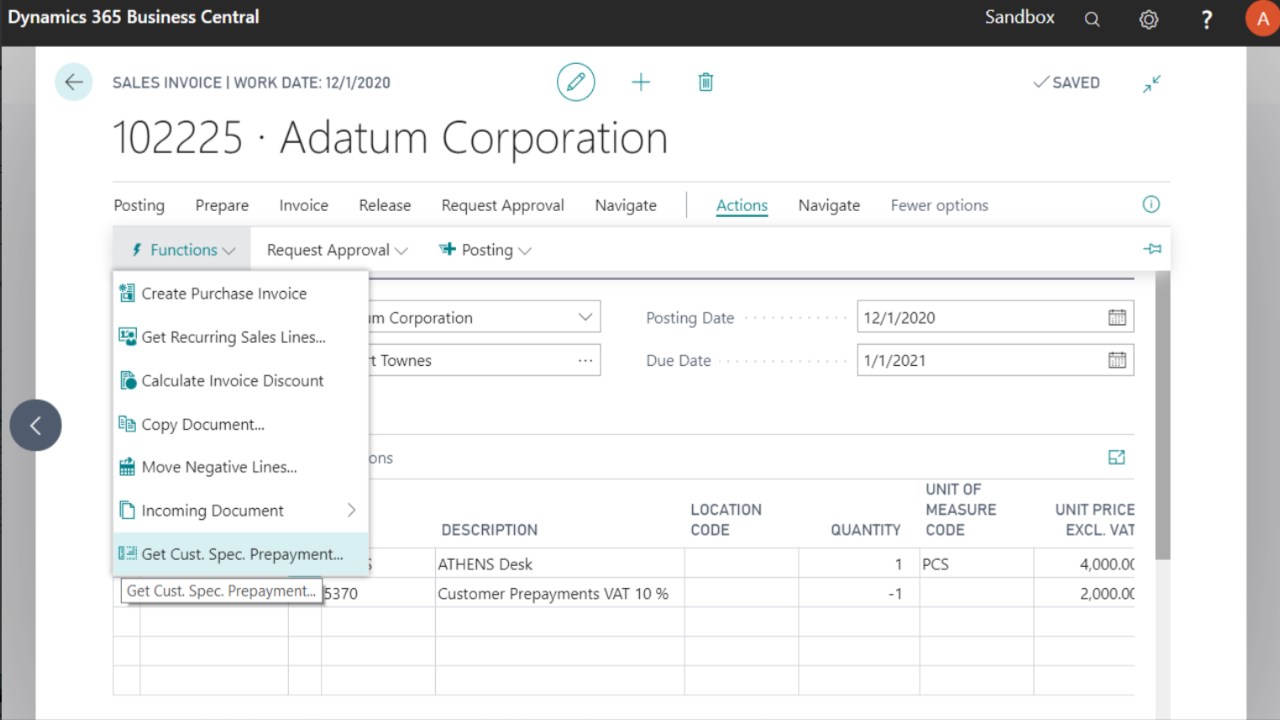Click the ATHENS Desk description cell
The height and width of the screenshot is (720, 1280).
(x=560, y=564)
